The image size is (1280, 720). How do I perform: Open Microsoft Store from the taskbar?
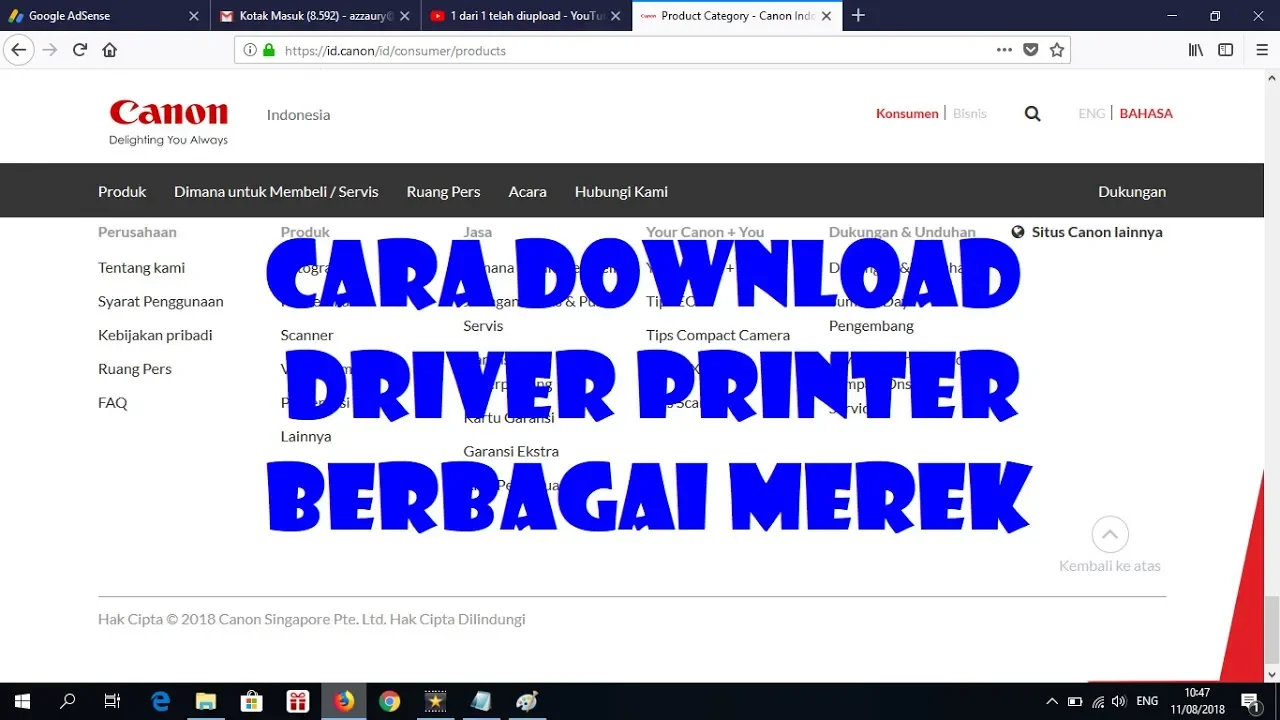[252, 701]
